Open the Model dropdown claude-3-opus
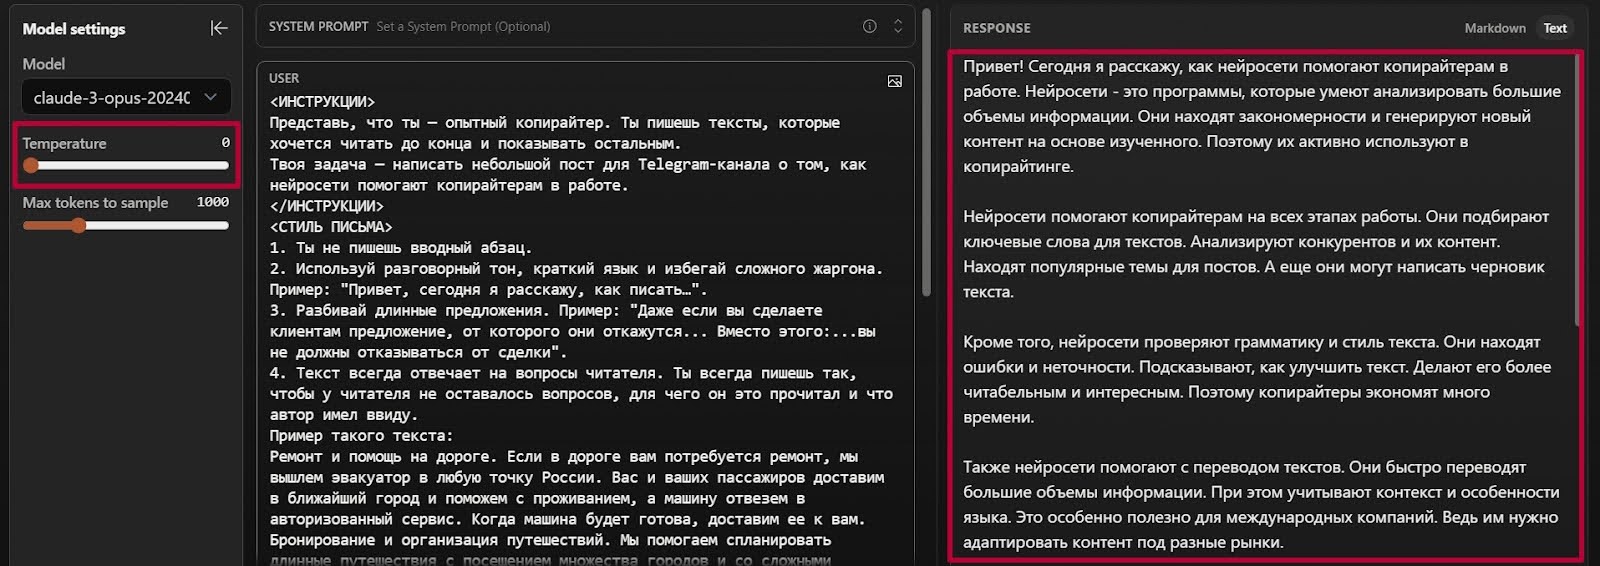 click(x=126, y=97)
